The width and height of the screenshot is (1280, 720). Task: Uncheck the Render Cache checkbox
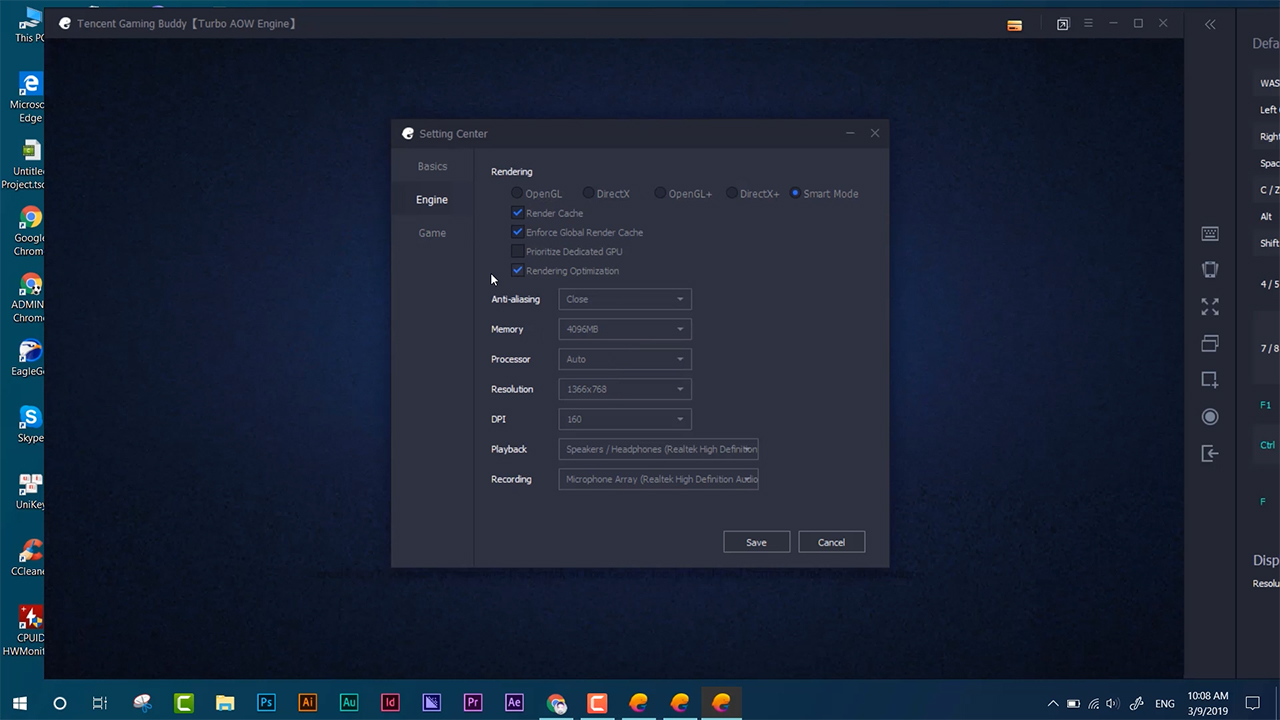point(517,213)
